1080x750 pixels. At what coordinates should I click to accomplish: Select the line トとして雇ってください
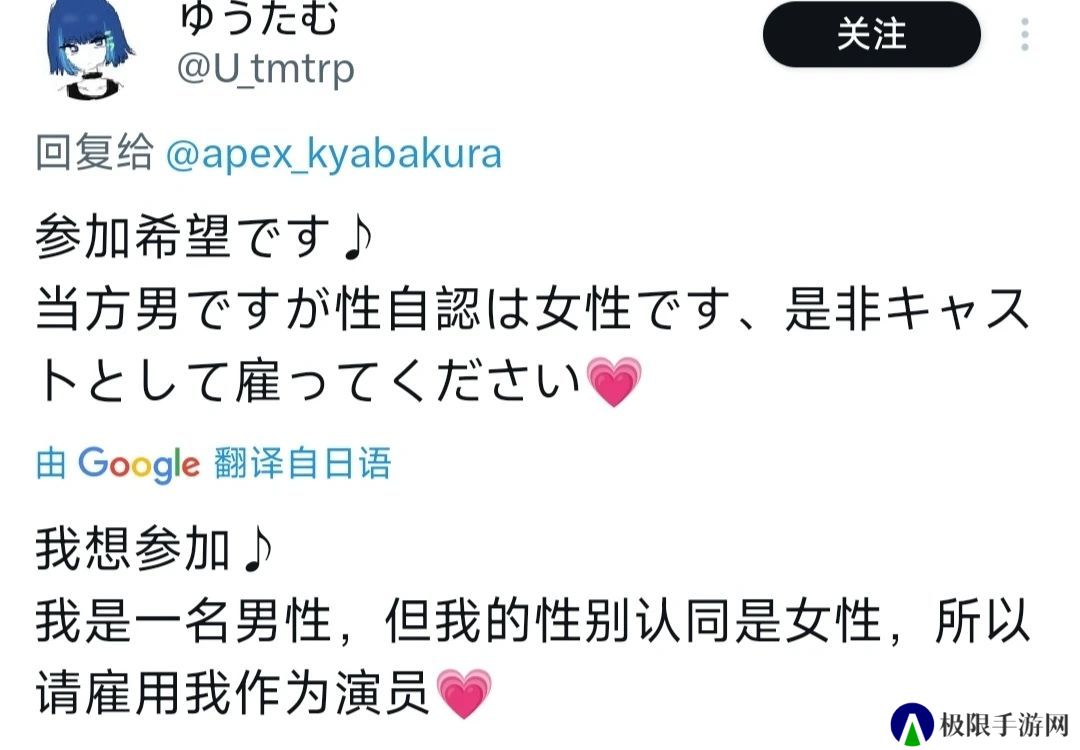point(339,382)
